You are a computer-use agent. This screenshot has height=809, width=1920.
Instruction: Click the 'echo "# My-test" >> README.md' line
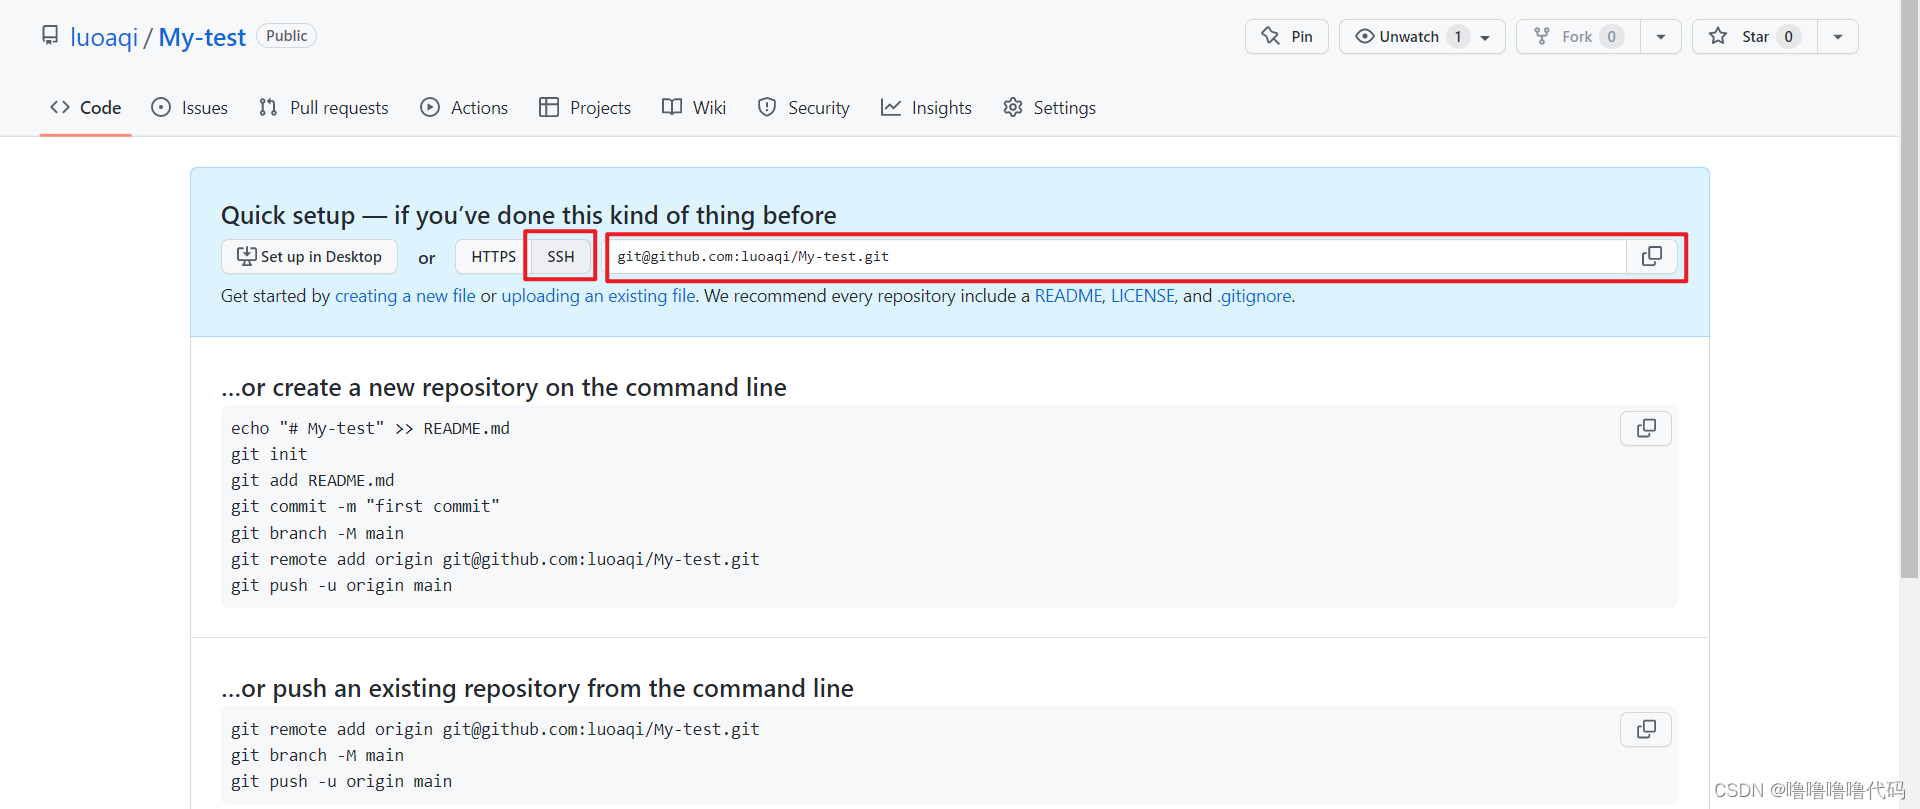tap(370, 428)
